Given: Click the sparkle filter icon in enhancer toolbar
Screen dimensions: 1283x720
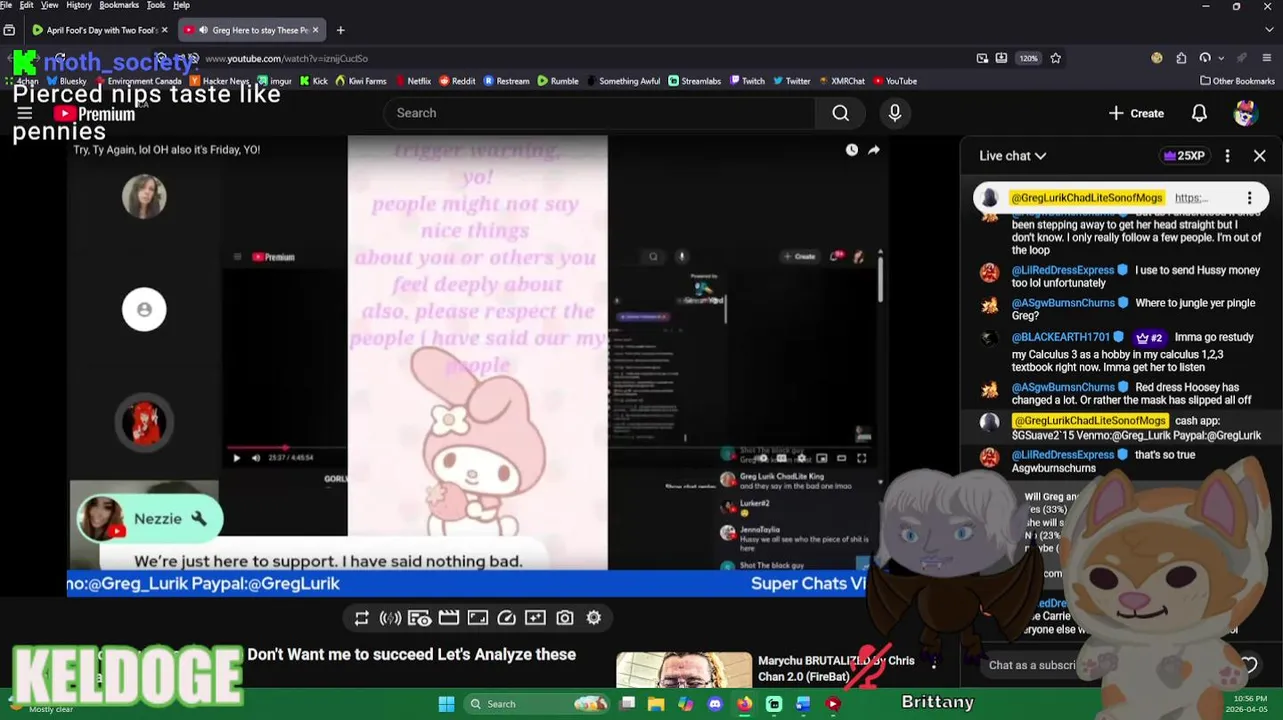Looking at the screenshot, I should click(536, 618).
